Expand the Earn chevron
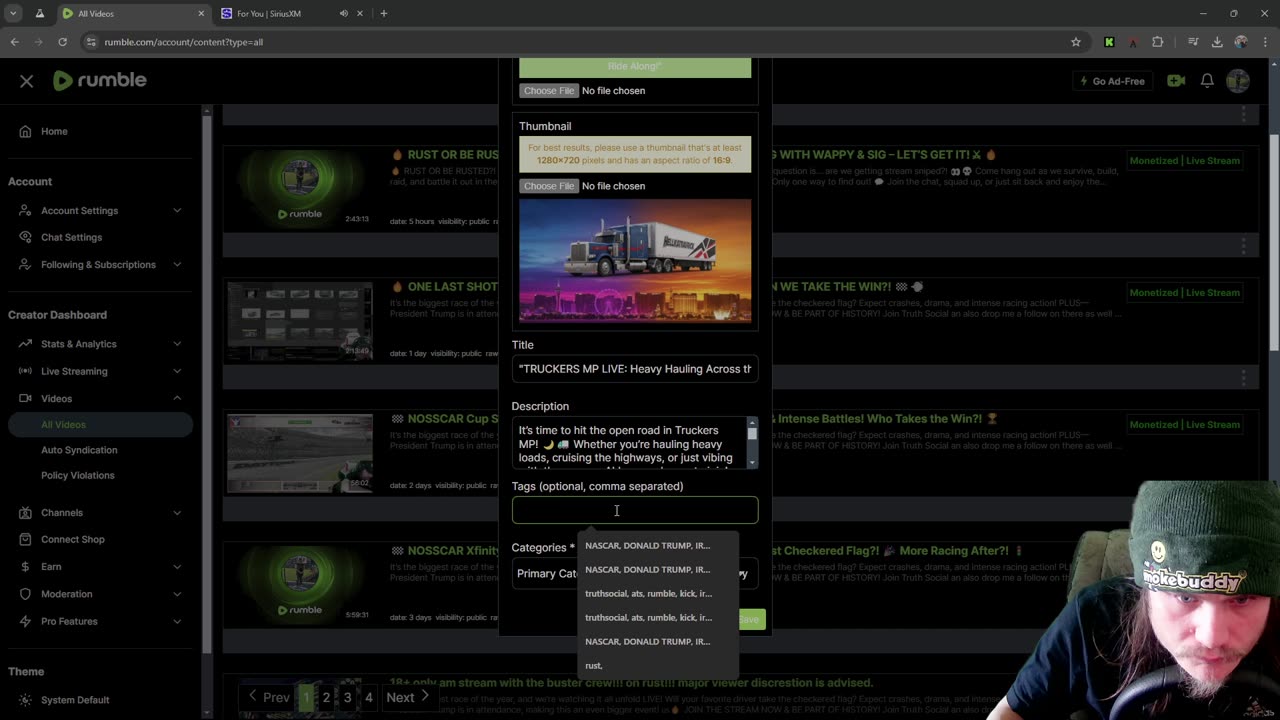The width and height of the screenshot is (1280, 720). [177, 567]
